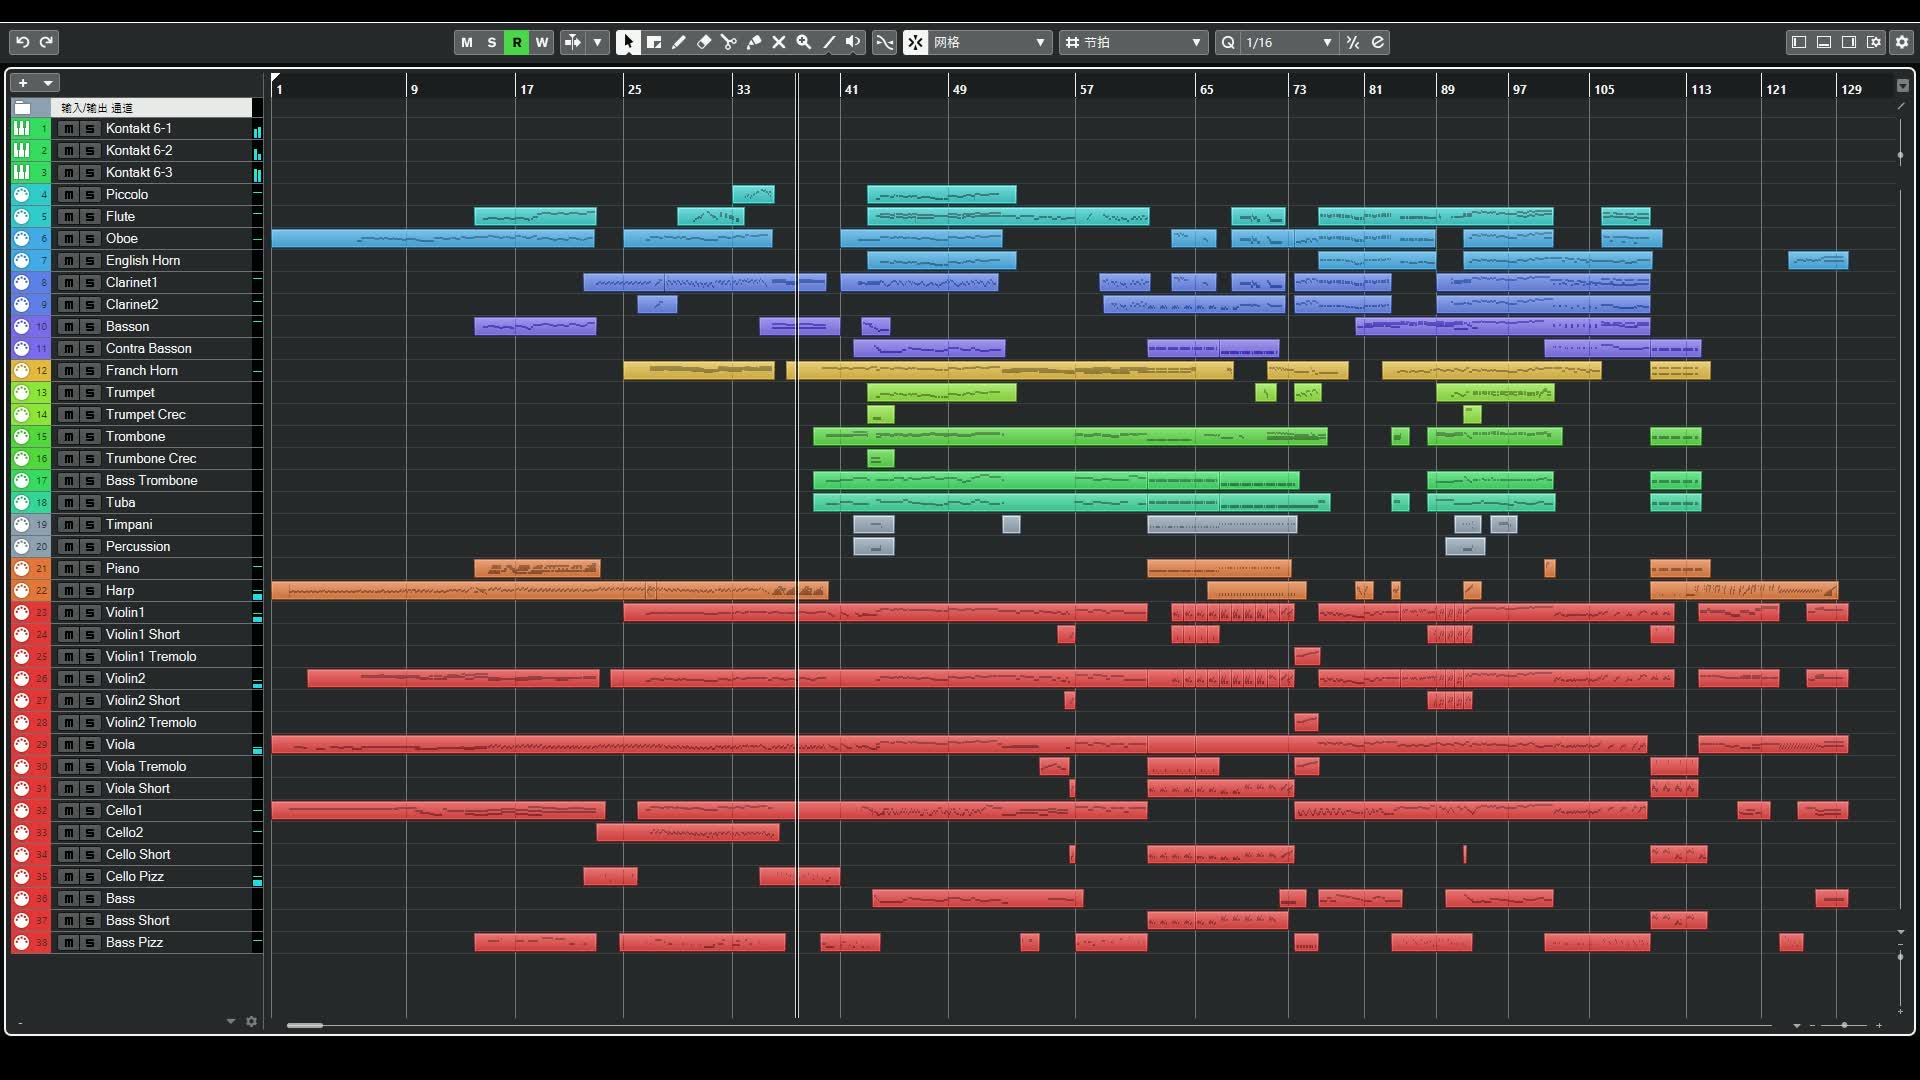Toggle global Solo S state button
1920x1080 pixels.
pos(492,42)
